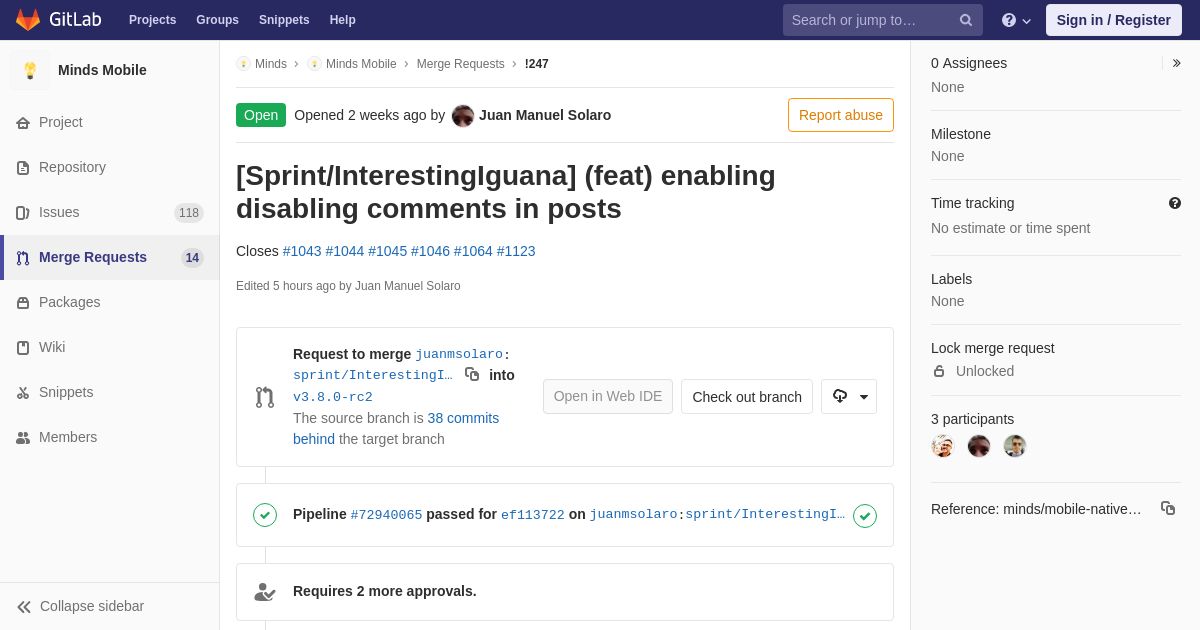1200x630 pixels.
Task: Collapse the left sidebar
Action: [x=80, y=606]
